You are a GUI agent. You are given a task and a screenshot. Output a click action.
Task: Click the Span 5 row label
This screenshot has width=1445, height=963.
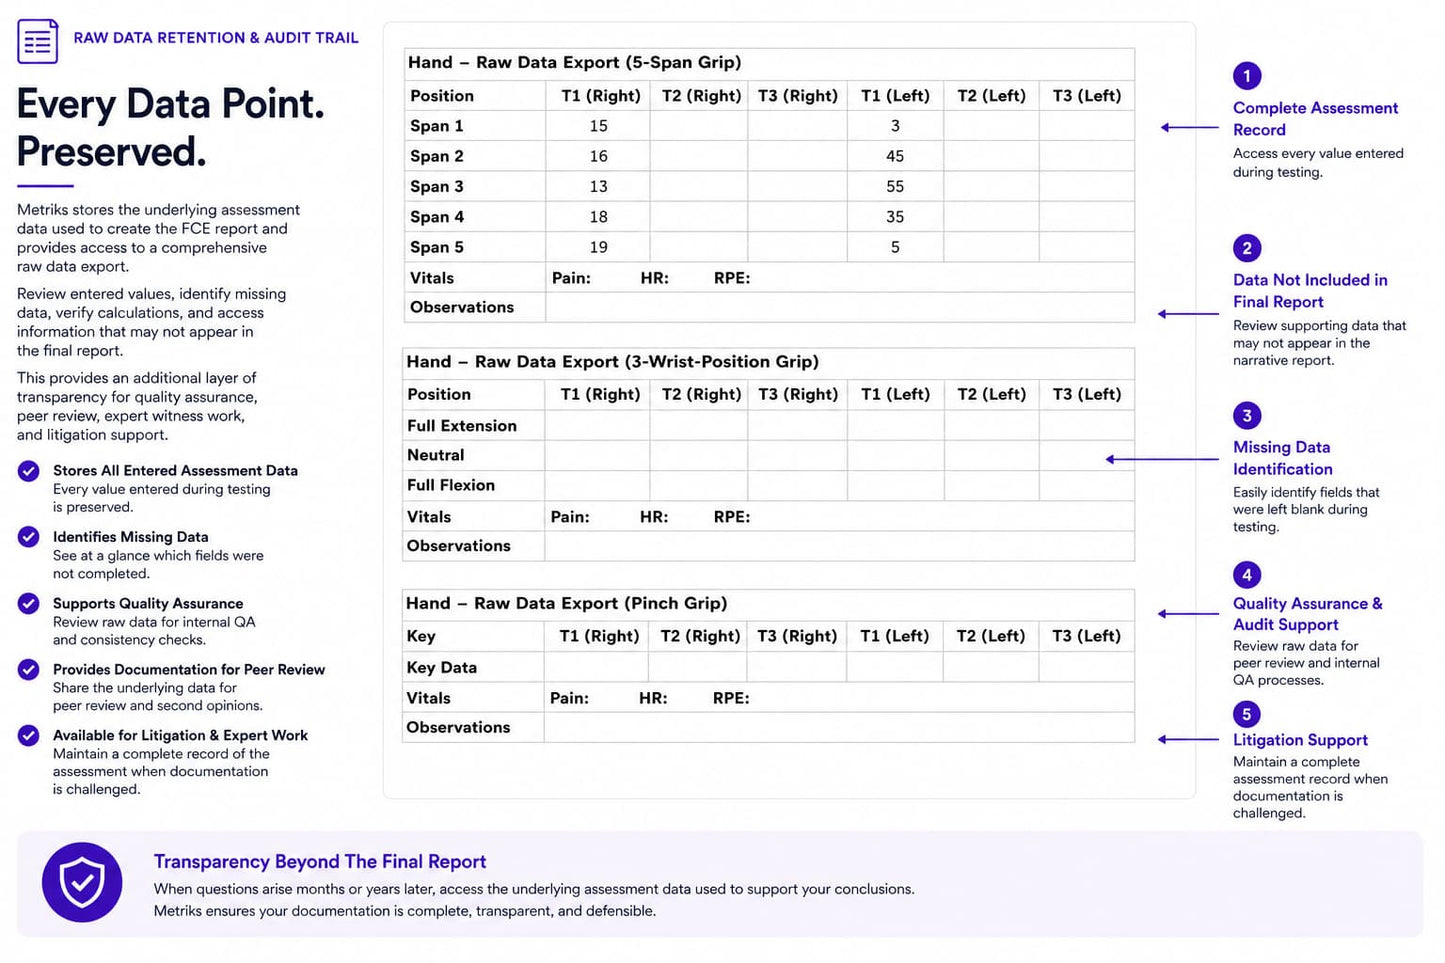[437, 247]
